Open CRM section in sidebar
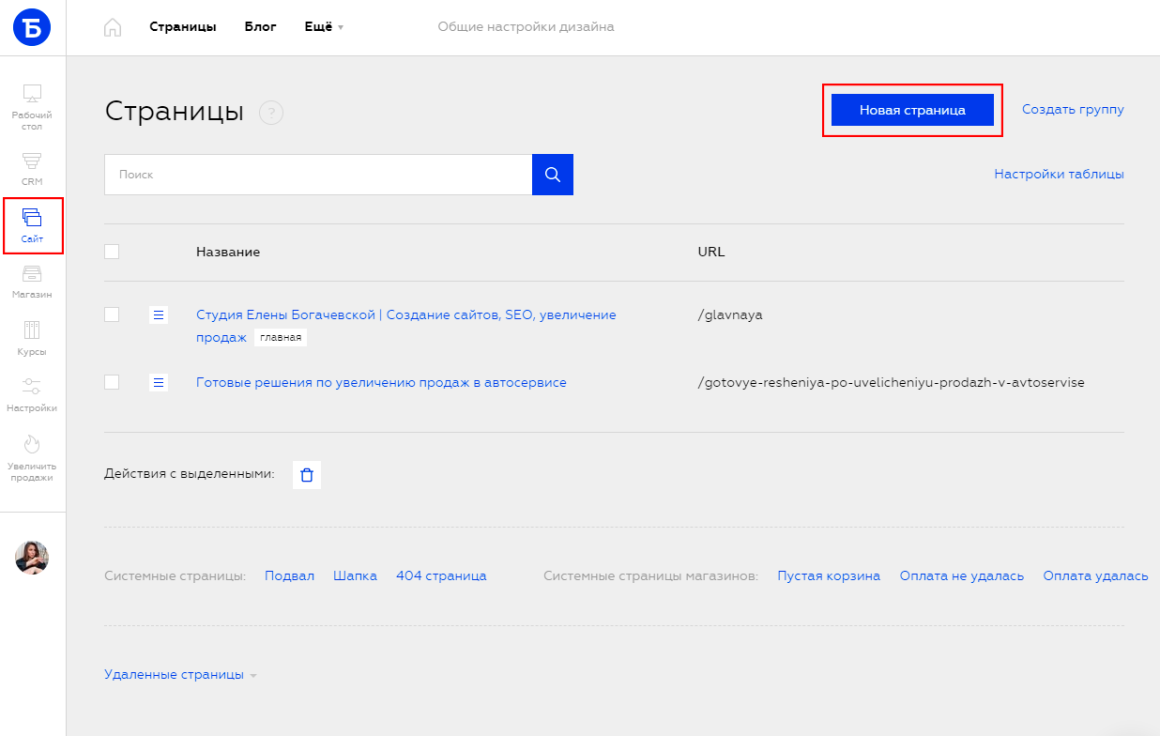The image size is (1160, 736). pyautogui.click(x=32, y=169)
